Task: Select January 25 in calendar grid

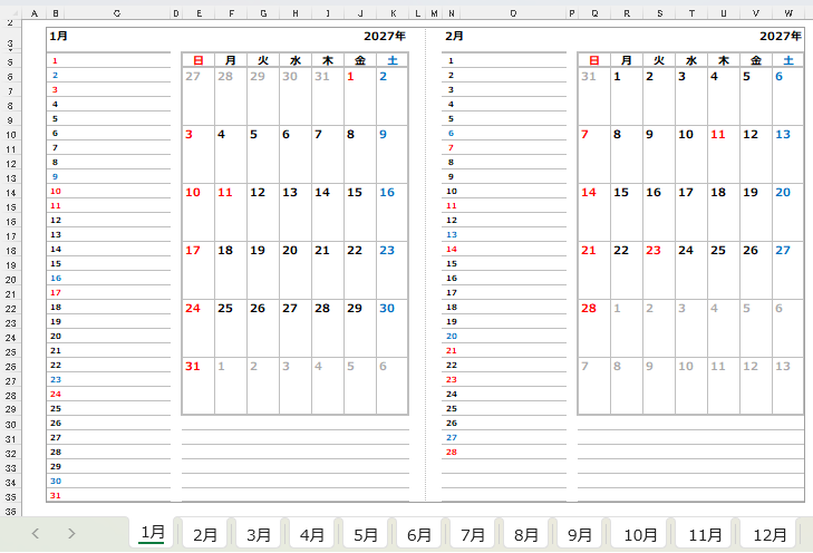Action: [x=231, y=328]
